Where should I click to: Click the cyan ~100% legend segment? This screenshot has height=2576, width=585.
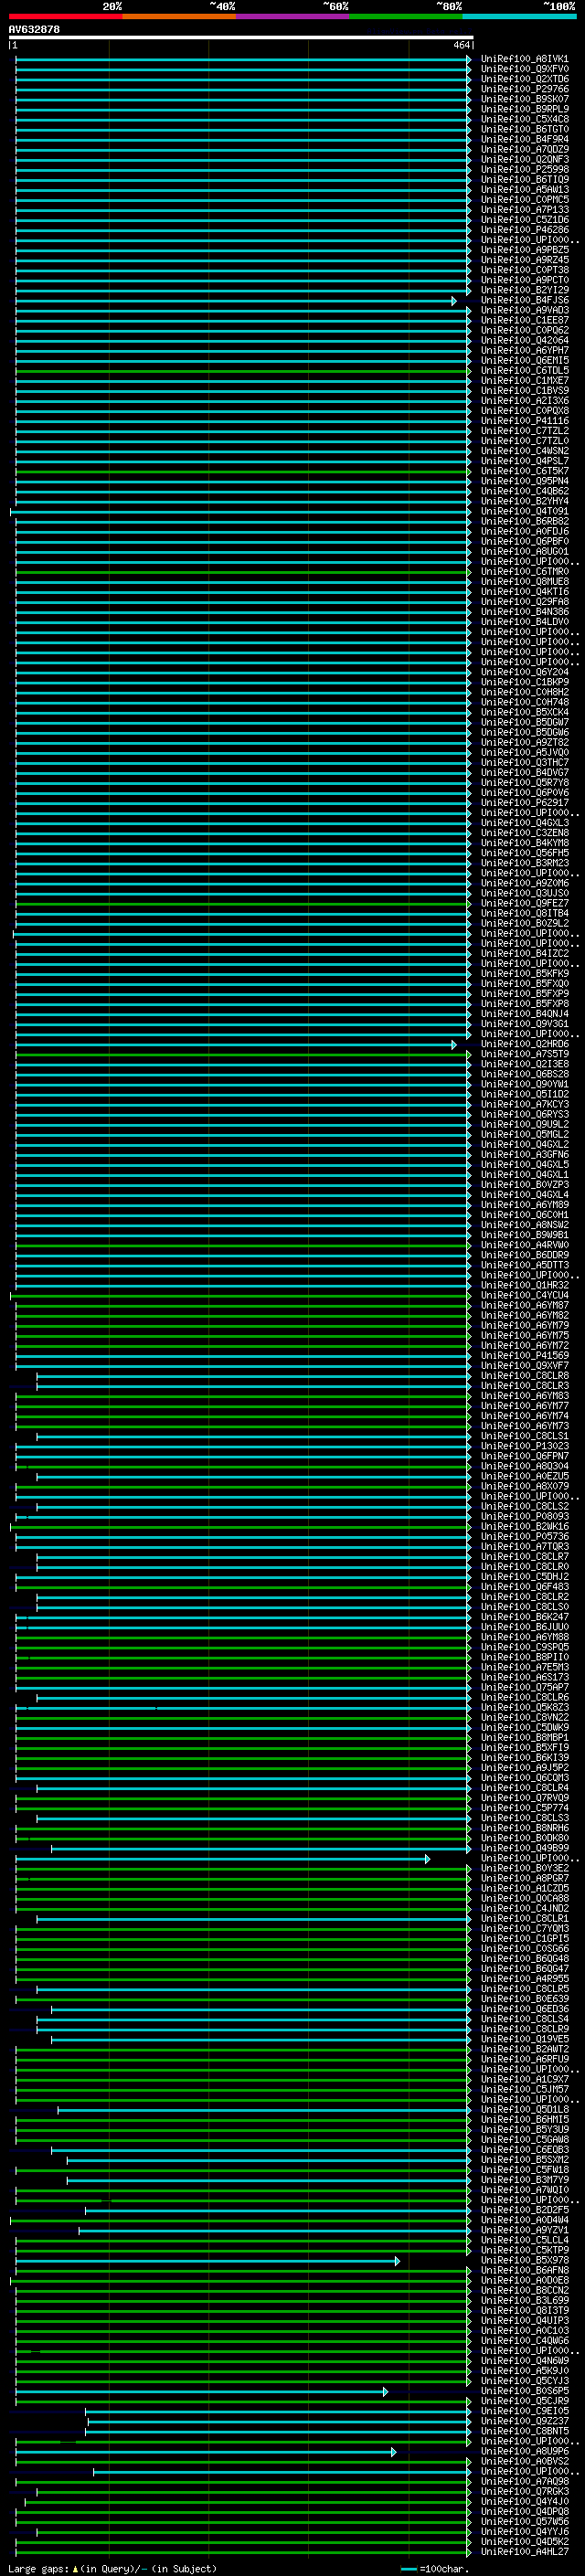point(520,16)
